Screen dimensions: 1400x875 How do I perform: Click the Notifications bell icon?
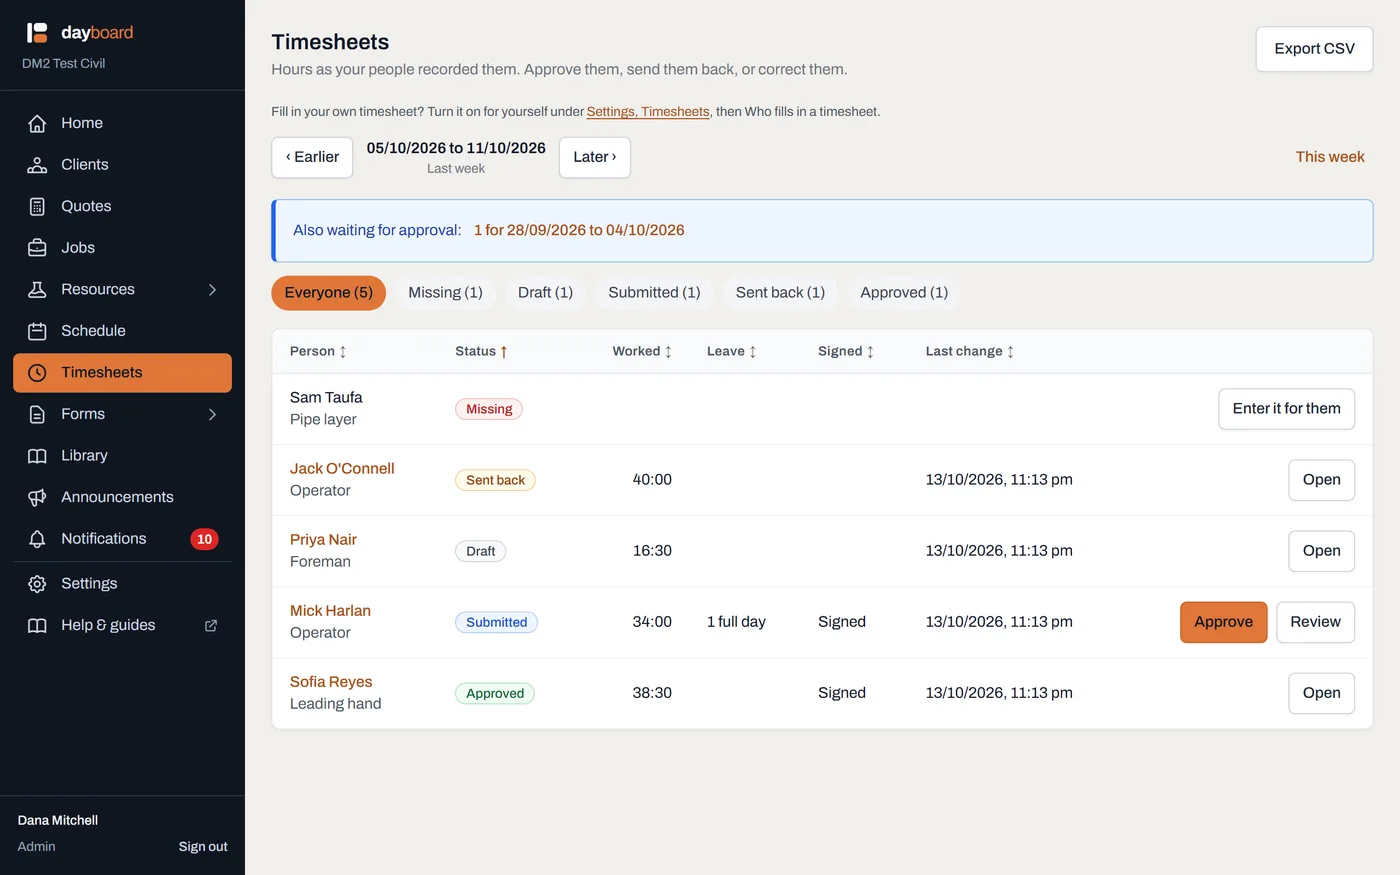[37, 539]
